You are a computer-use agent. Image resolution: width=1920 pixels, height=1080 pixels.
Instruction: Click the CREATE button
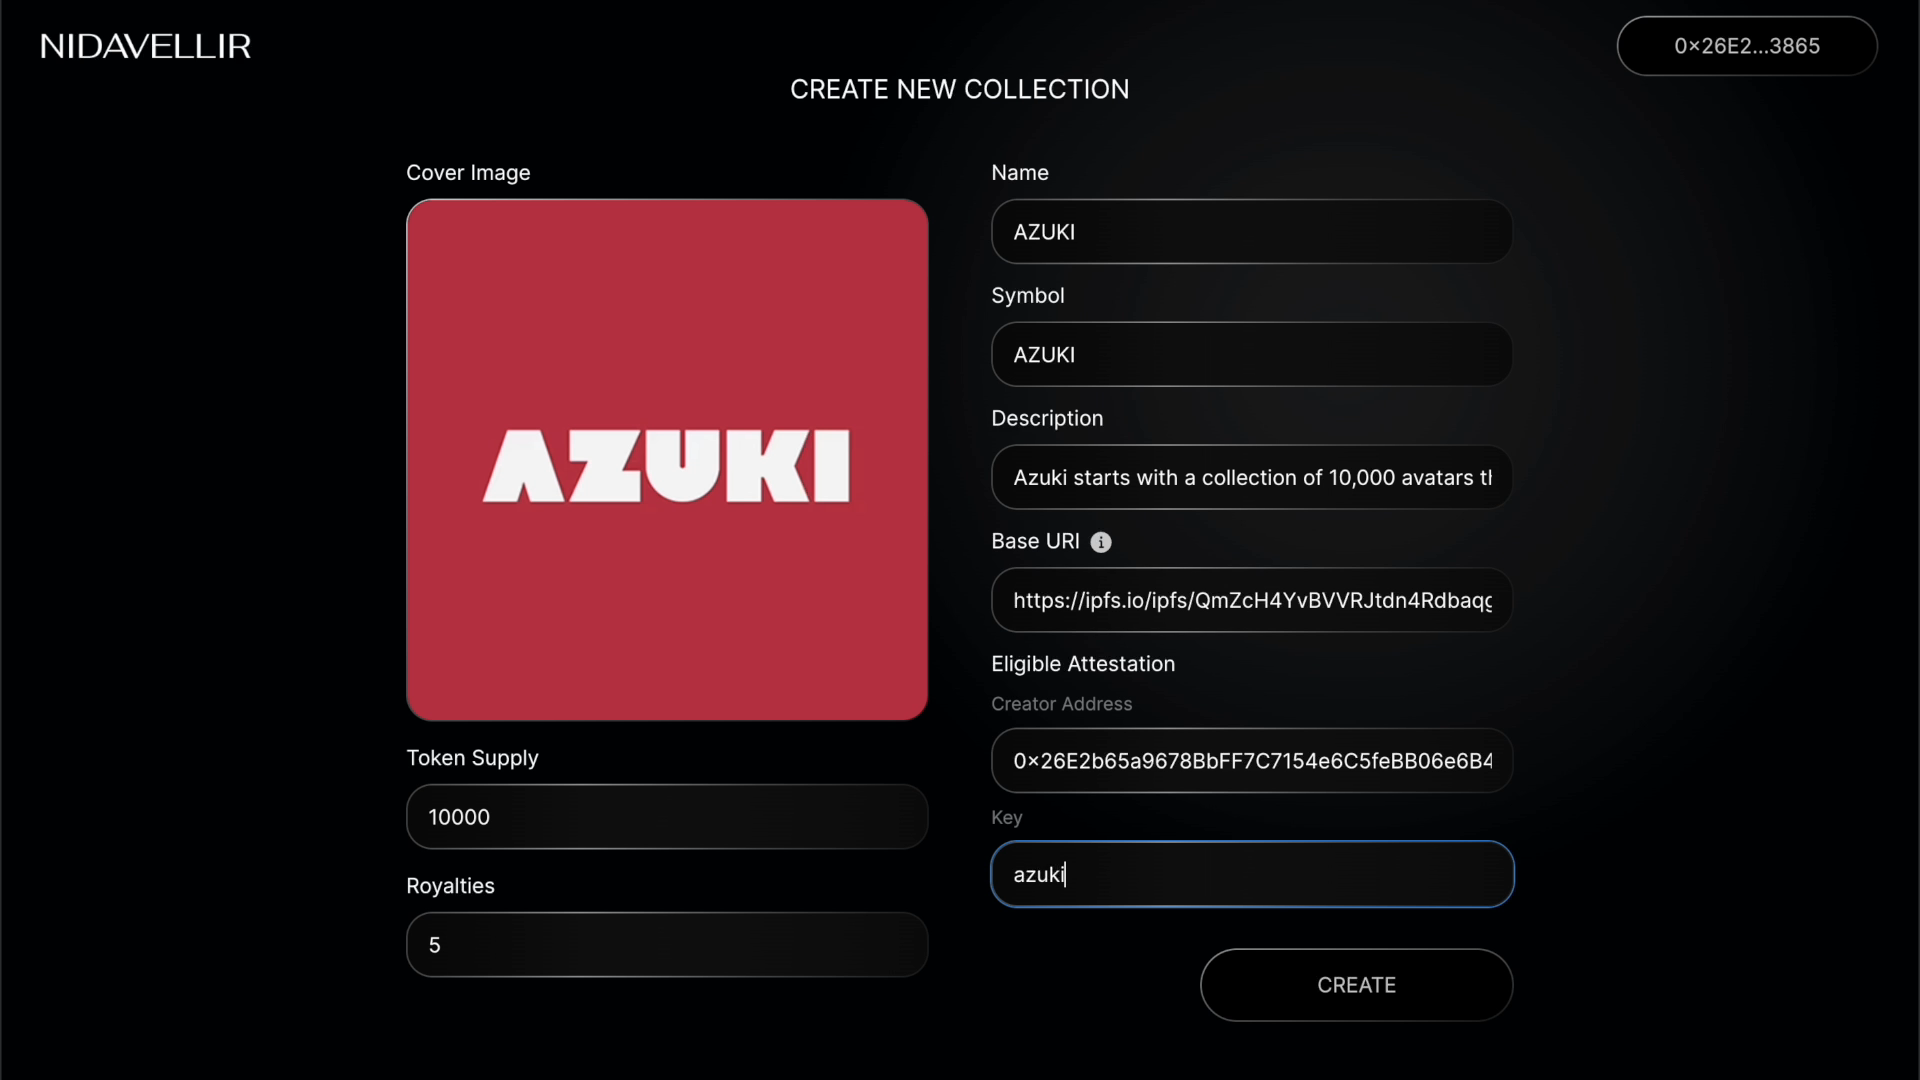(1356, 985)
